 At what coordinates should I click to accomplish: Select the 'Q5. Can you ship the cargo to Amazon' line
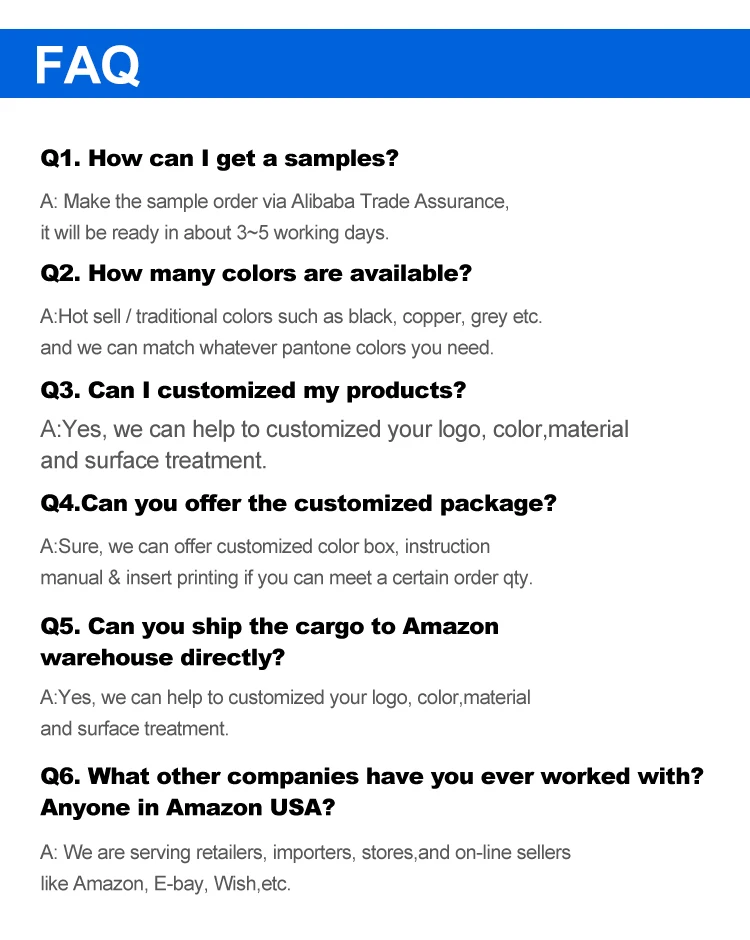click(269, 627)
